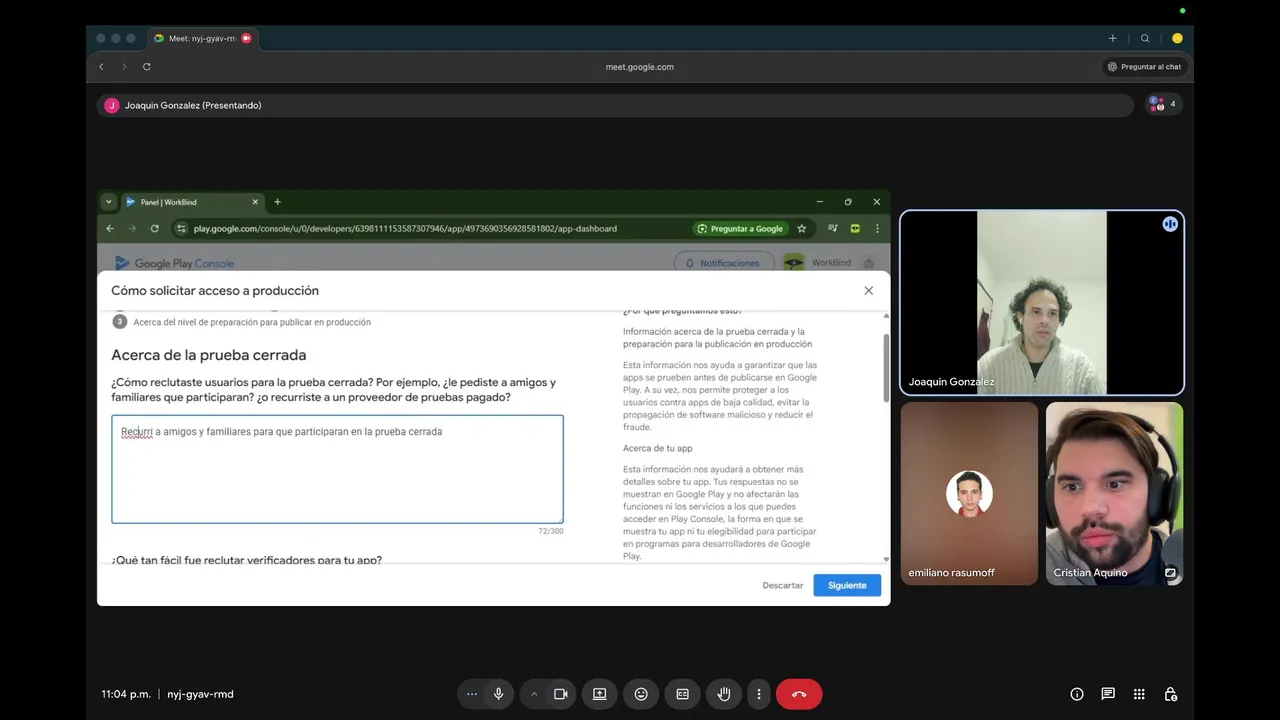
Task: Click the Google Play Console logo
Action: 174,263
